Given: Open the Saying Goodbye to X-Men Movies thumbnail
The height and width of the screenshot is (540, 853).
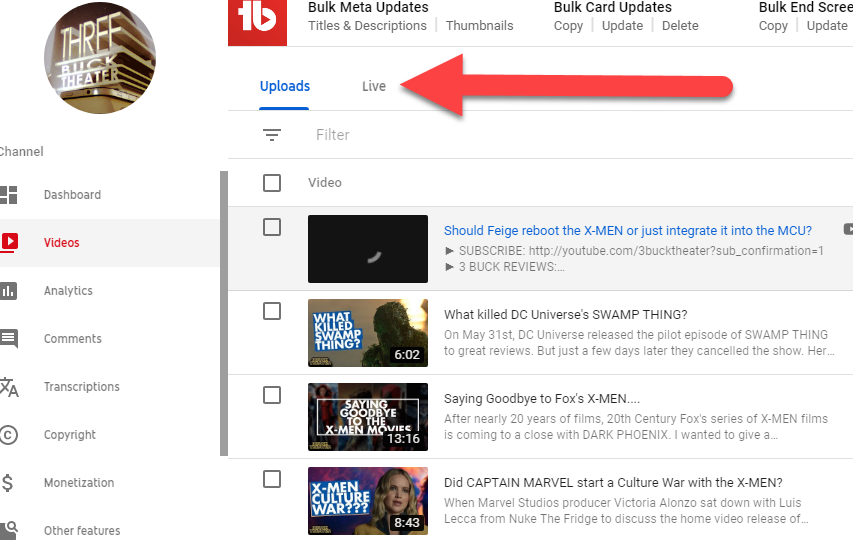Looking at the screenshot, I should coord(368,417).
